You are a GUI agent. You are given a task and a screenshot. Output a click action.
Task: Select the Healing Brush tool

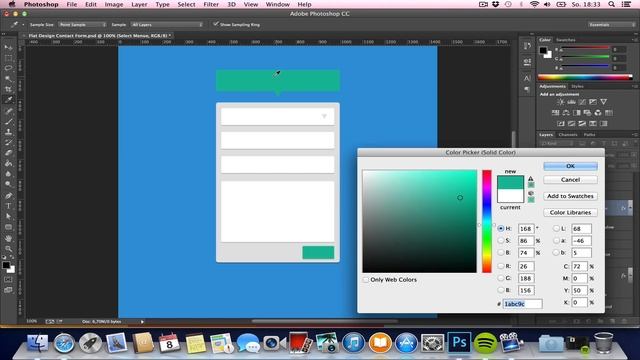click(x=8, y=111)
